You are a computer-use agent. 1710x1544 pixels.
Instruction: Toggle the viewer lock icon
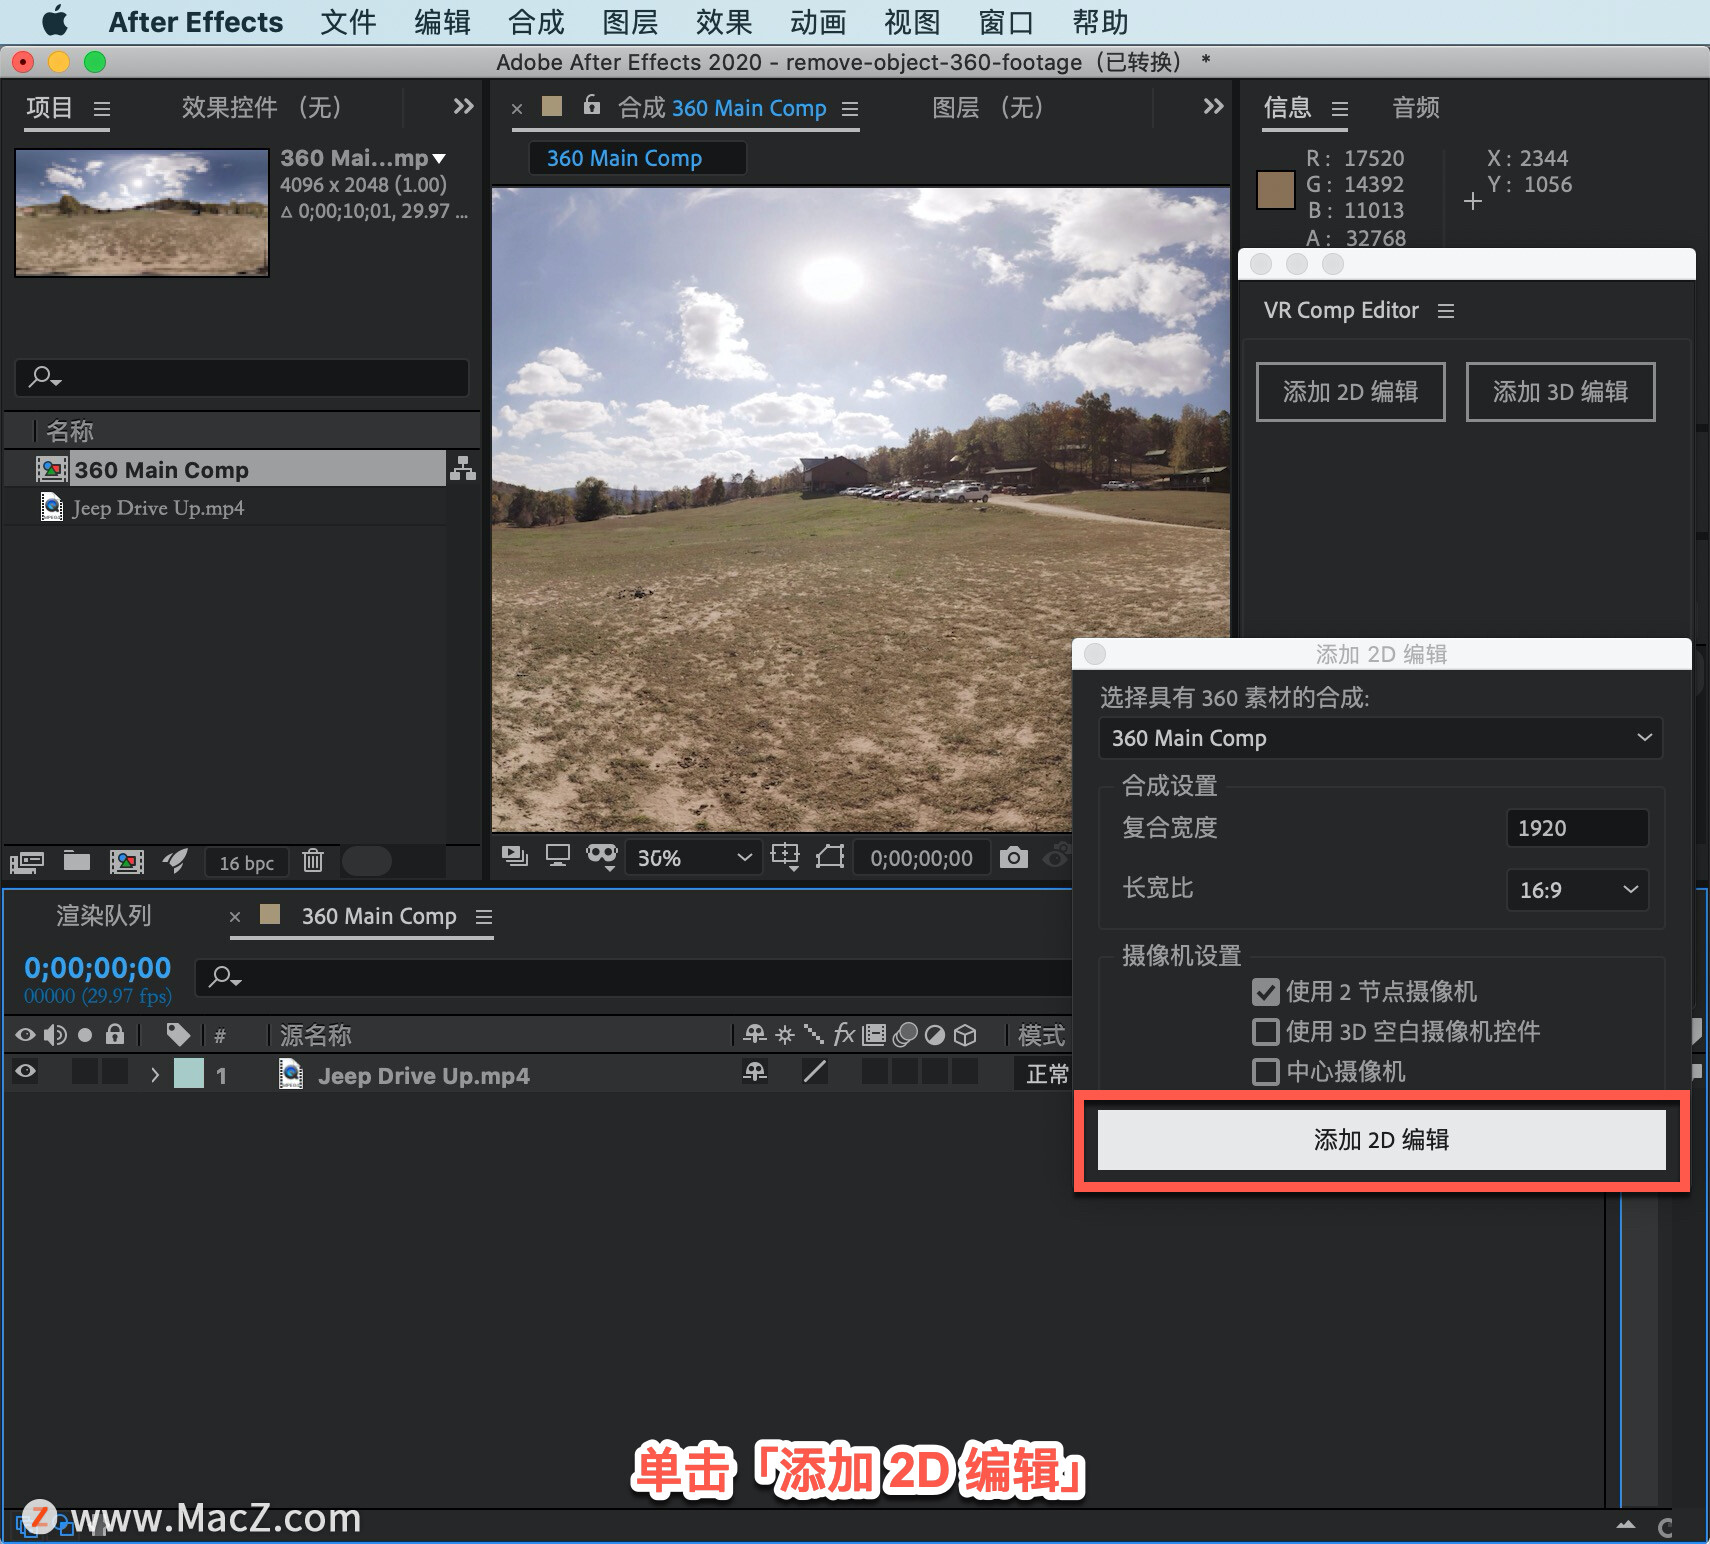point(592,104)
